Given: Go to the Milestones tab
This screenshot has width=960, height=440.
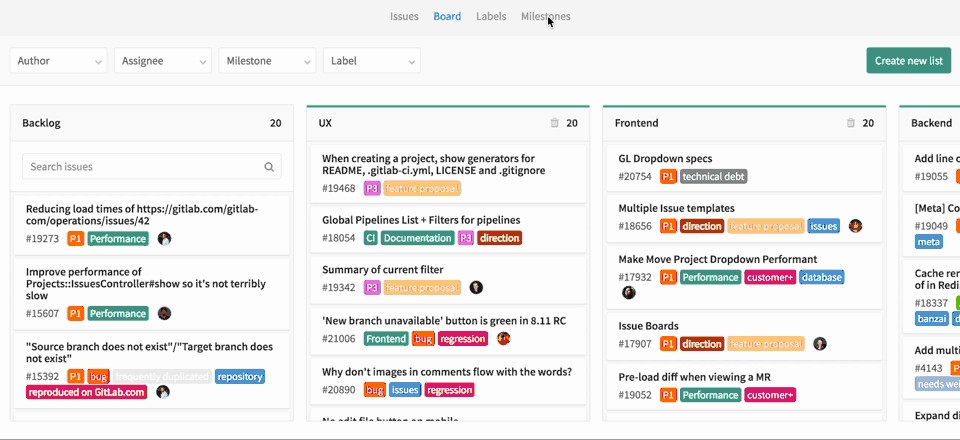Looking at the screenshot, I should click(x=545, y=16).
